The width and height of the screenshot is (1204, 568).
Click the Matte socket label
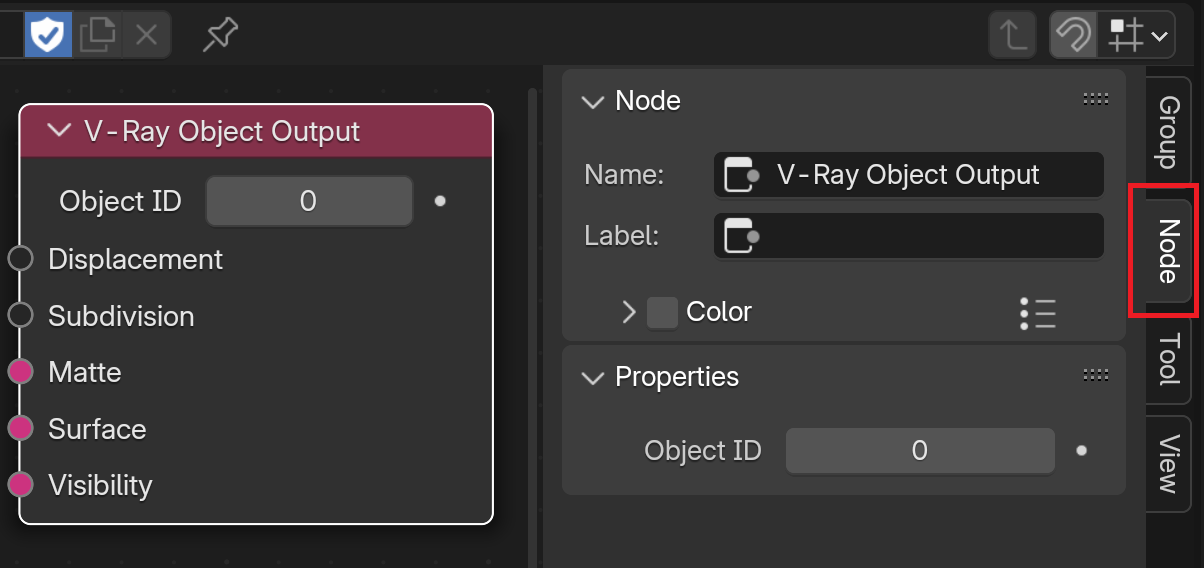click(85, 372)
